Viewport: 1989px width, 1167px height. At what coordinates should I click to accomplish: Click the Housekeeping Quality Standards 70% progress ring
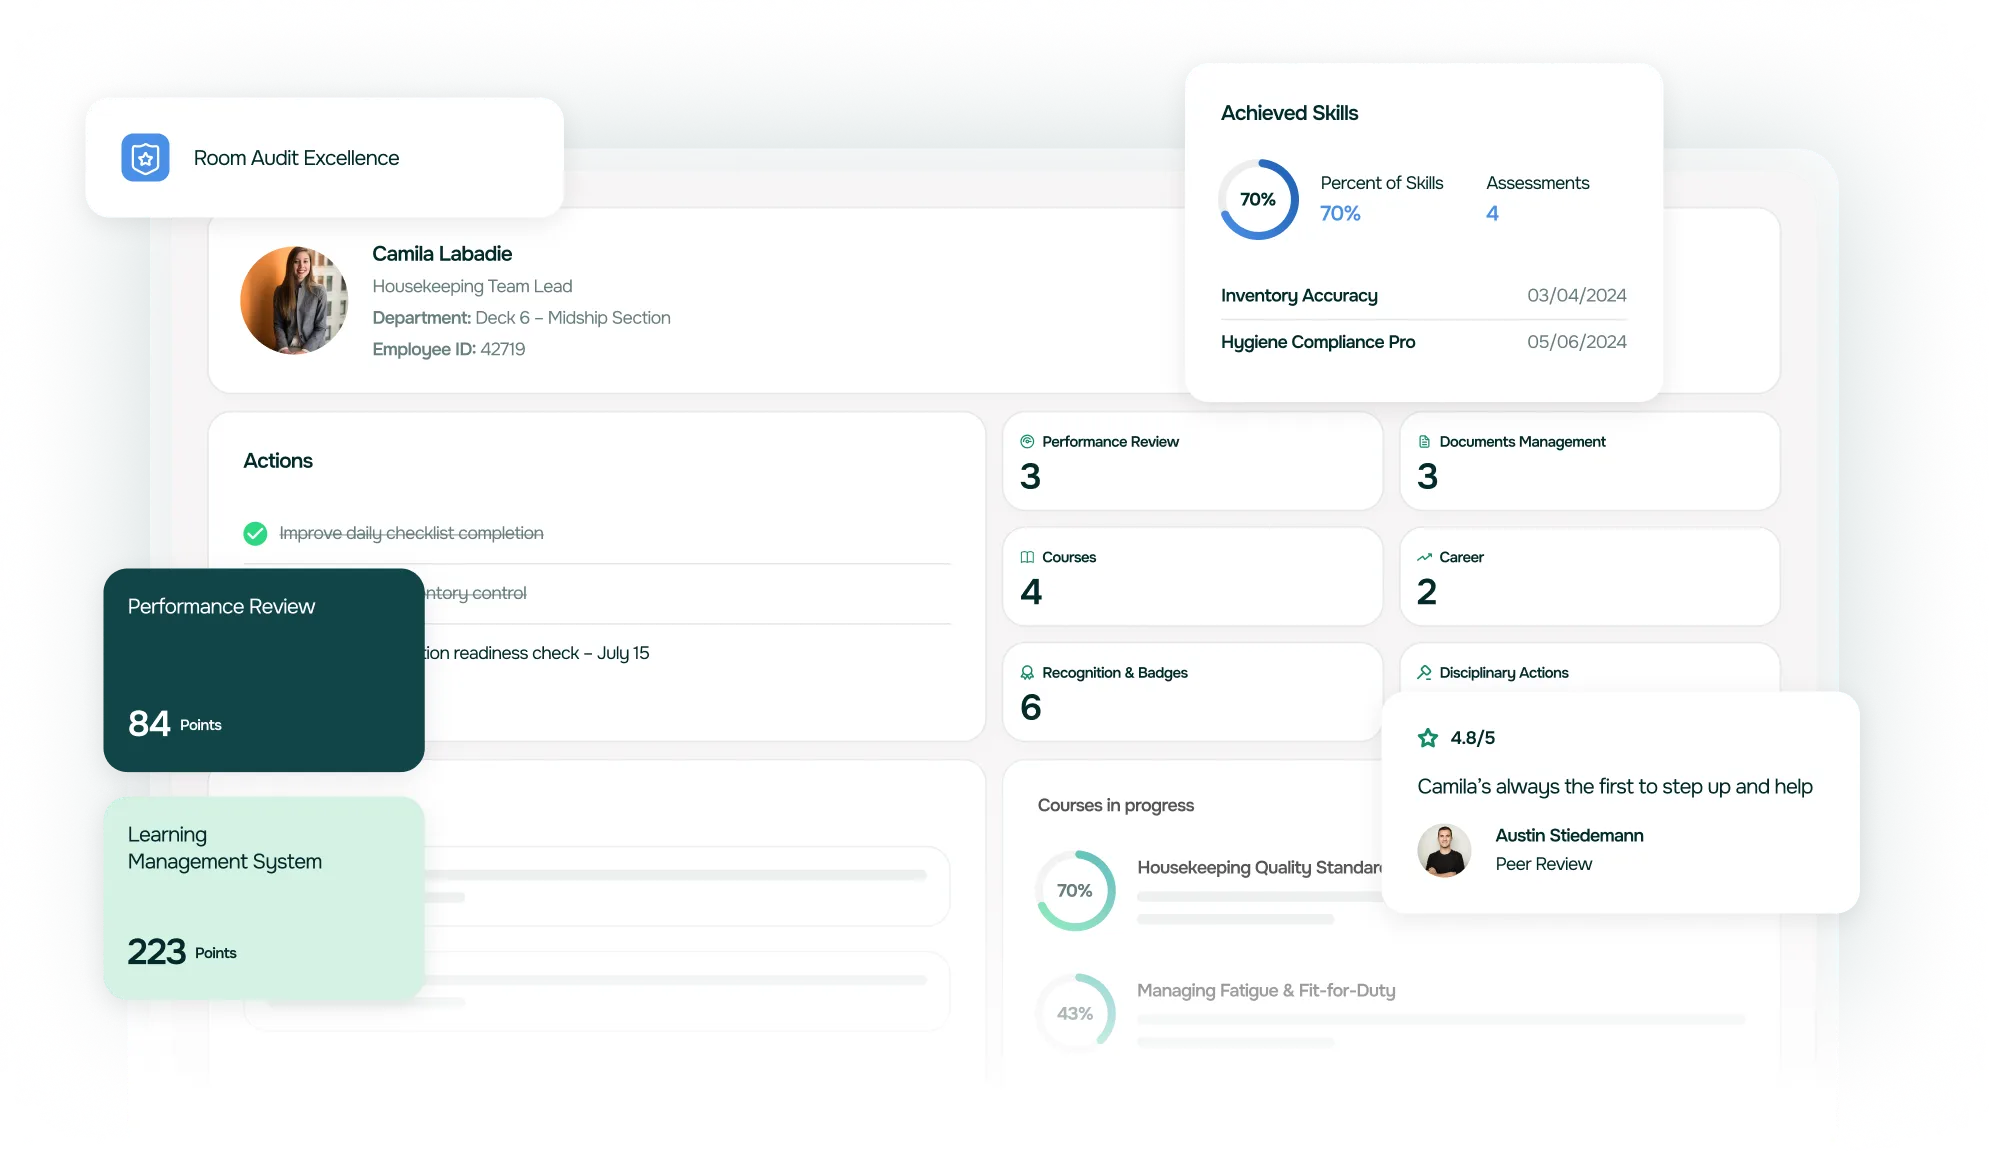[1075, 891]
